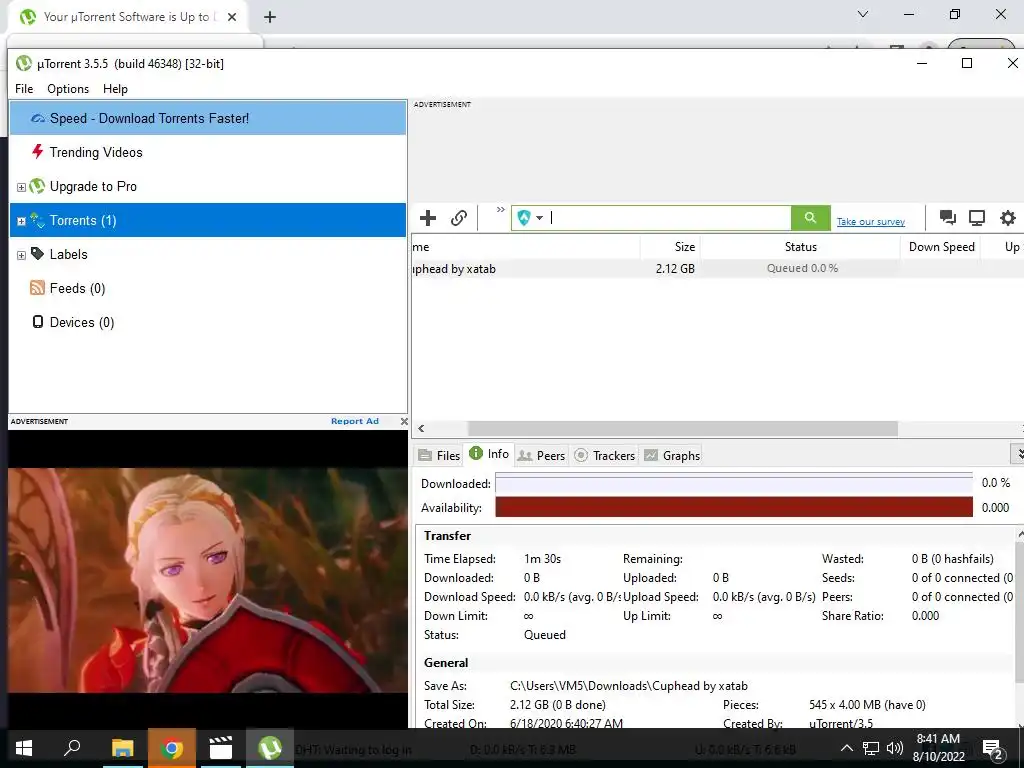Expand the hidden toolbar chevron overflow
1024x768 pixels.
(500, 210)
